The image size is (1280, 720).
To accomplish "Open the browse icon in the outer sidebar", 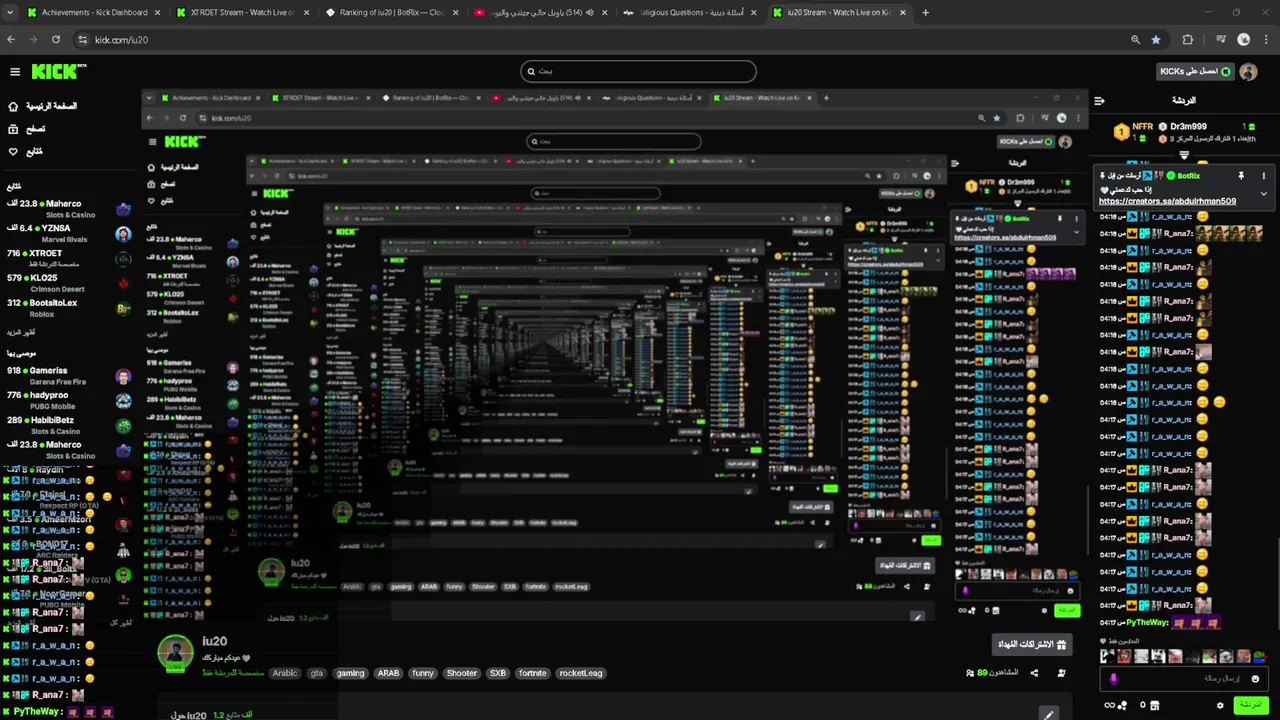I will (13, 129).
